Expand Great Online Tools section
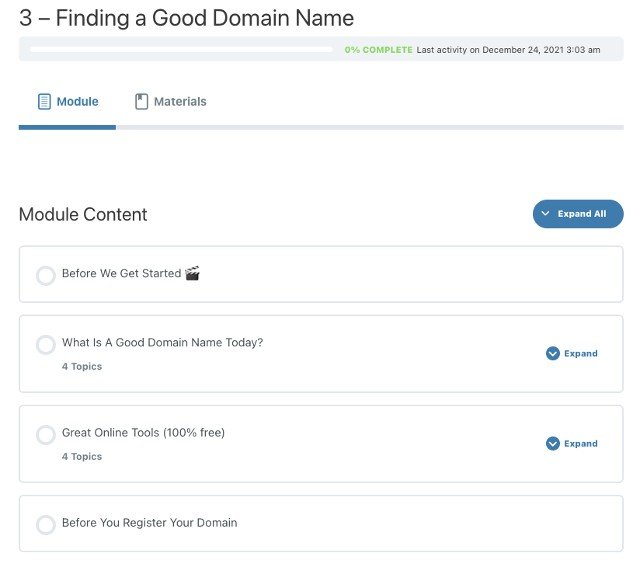The height and width of the screenshot is (562, 640). pos(571,443)
